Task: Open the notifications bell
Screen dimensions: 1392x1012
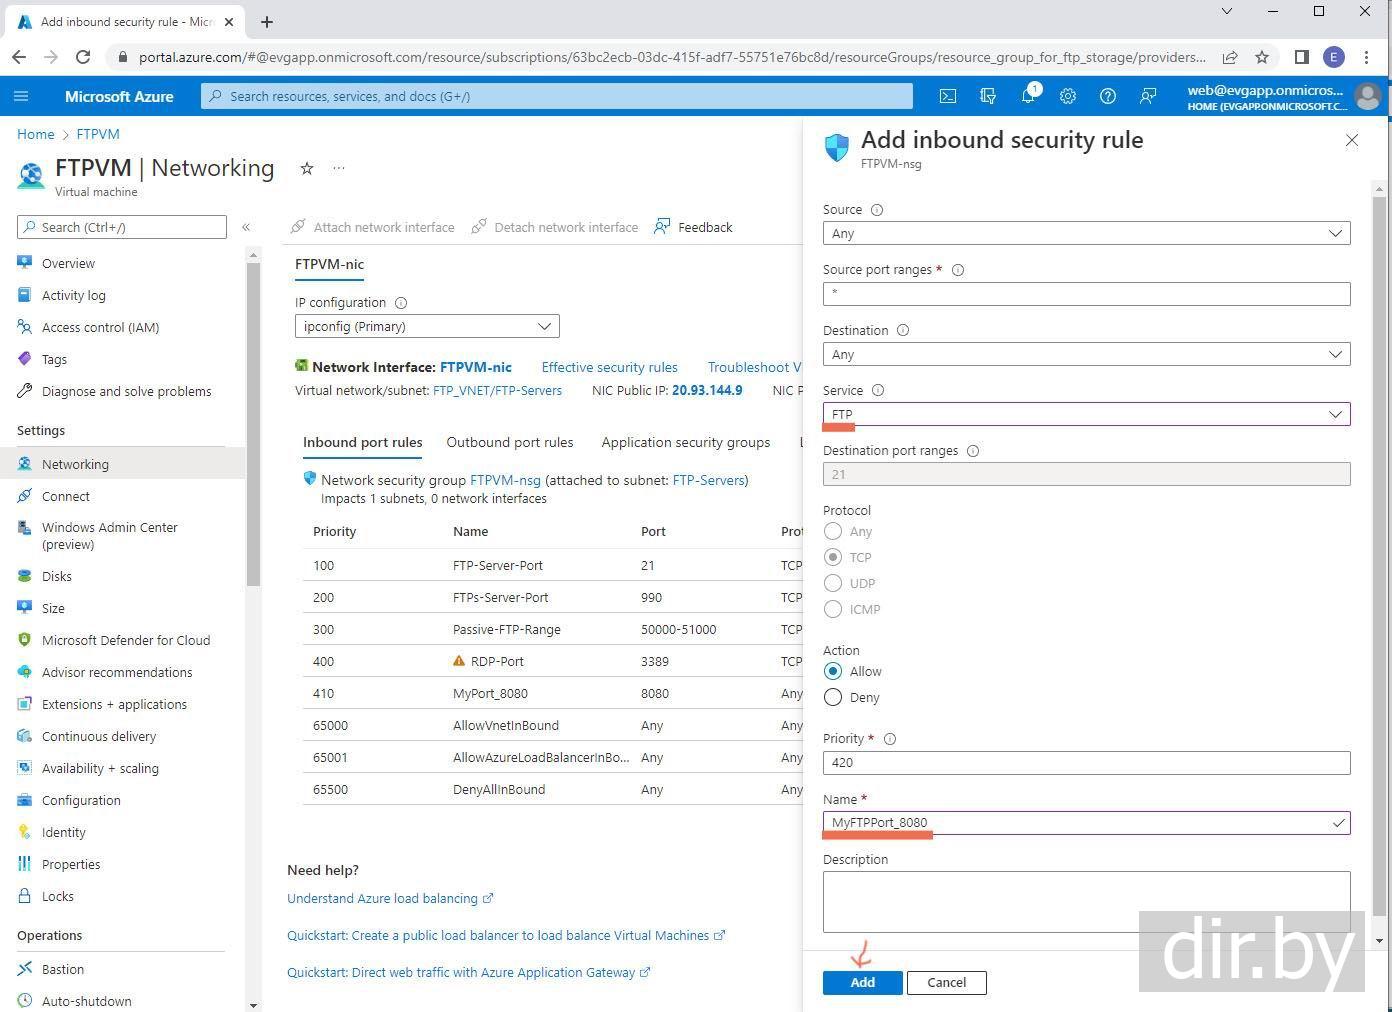Action: click(1028, 96)
